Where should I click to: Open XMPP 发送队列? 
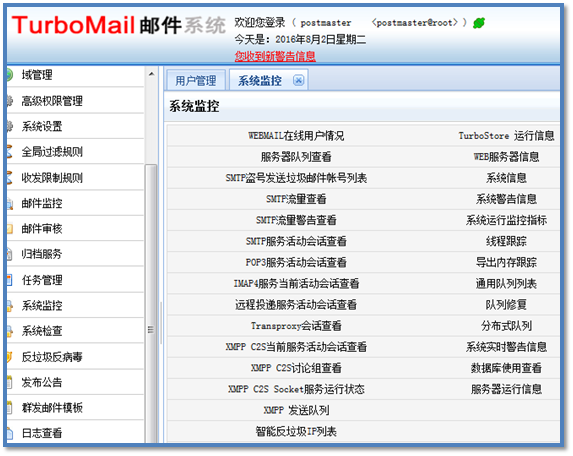coord(296,410)
